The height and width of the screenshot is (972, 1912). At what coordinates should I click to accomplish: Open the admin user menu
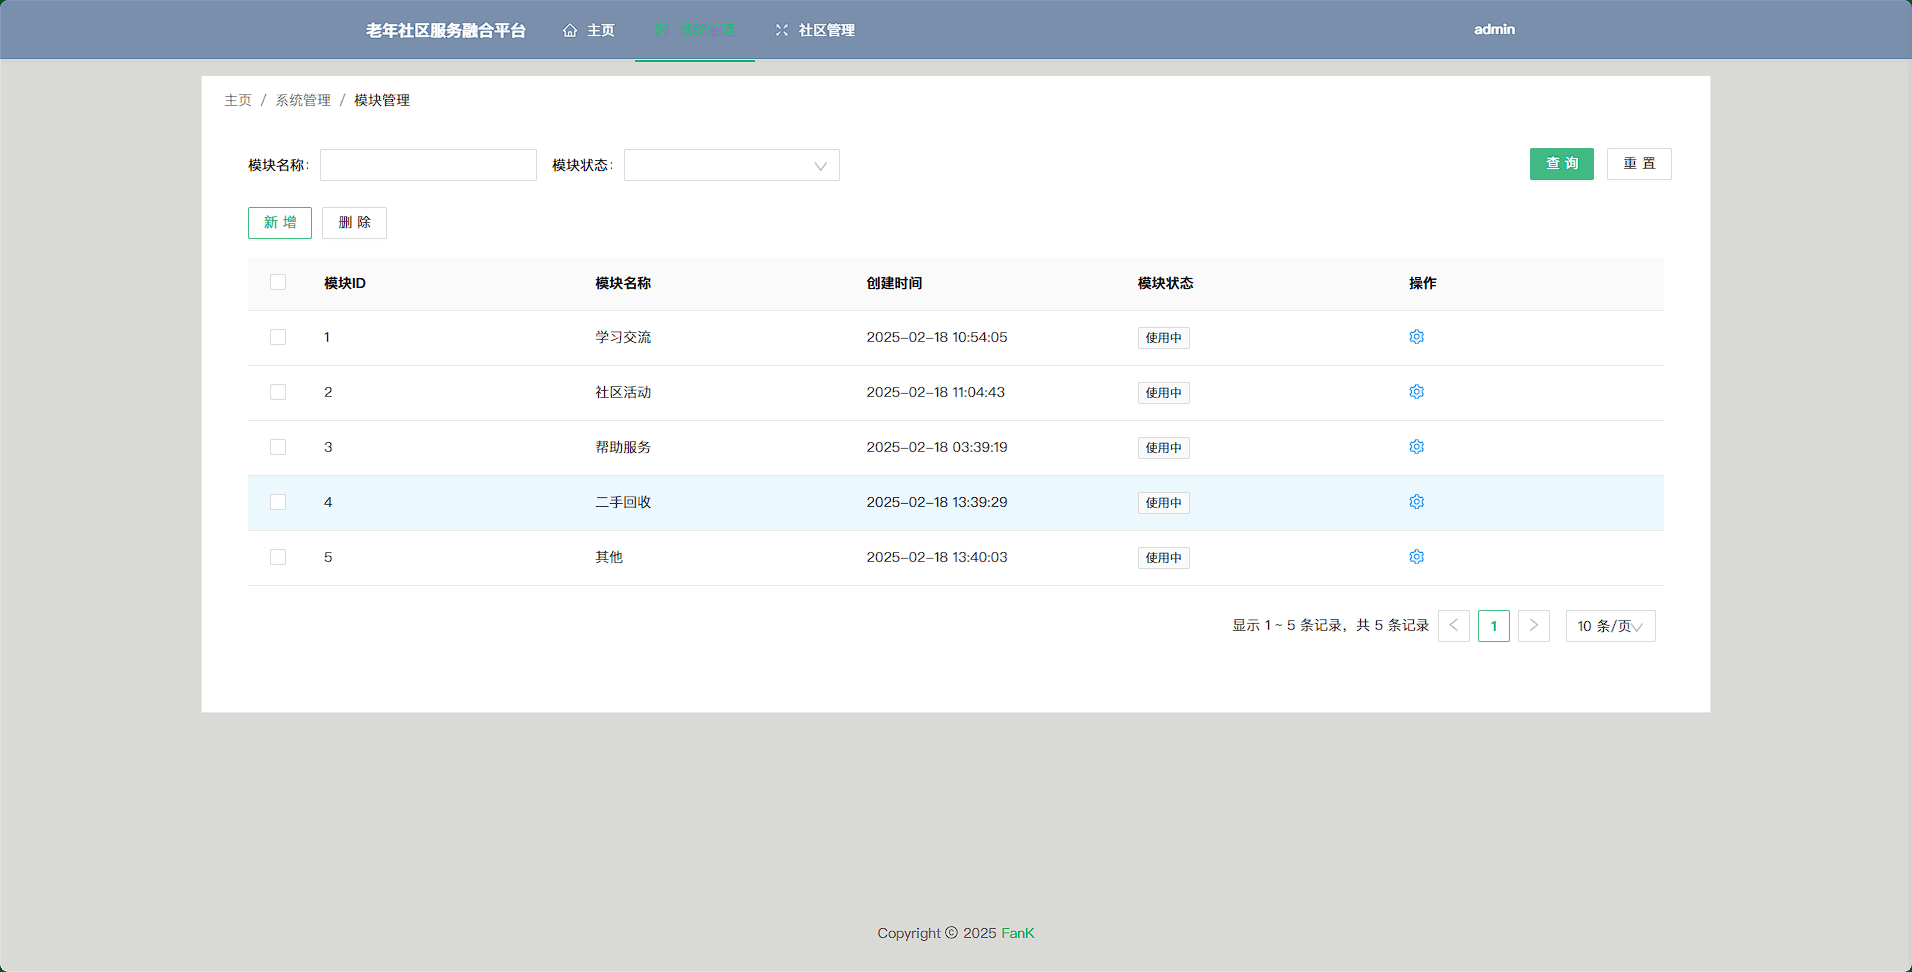1494,29
